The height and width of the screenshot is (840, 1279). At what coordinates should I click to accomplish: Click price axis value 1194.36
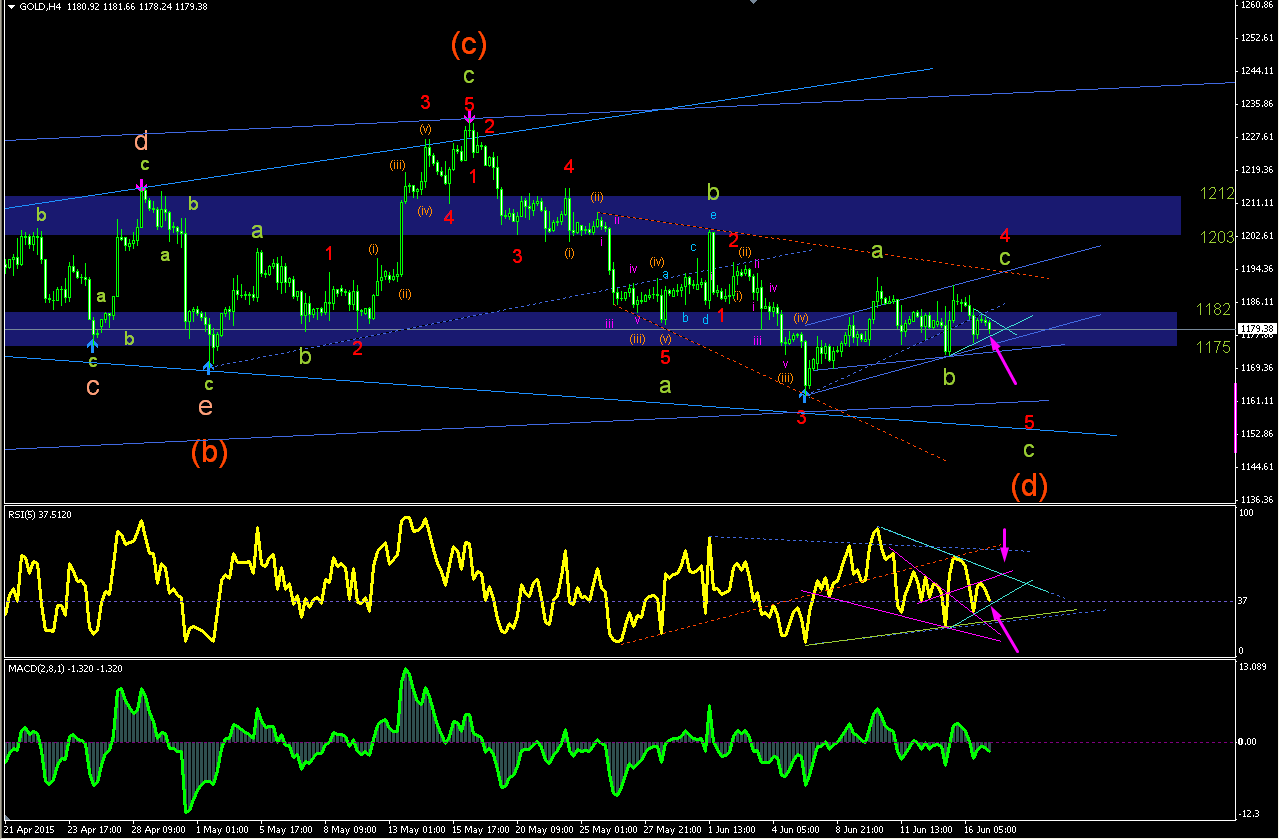(x=1256, y=269)
